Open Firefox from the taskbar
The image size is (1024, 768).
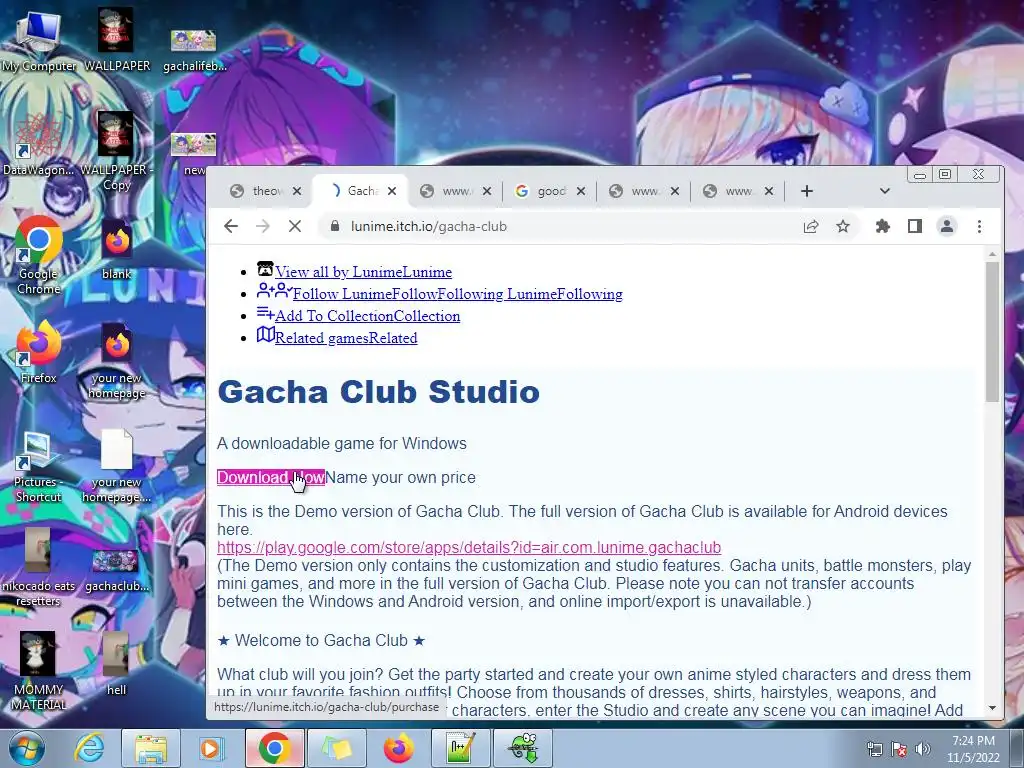(398, 748)
